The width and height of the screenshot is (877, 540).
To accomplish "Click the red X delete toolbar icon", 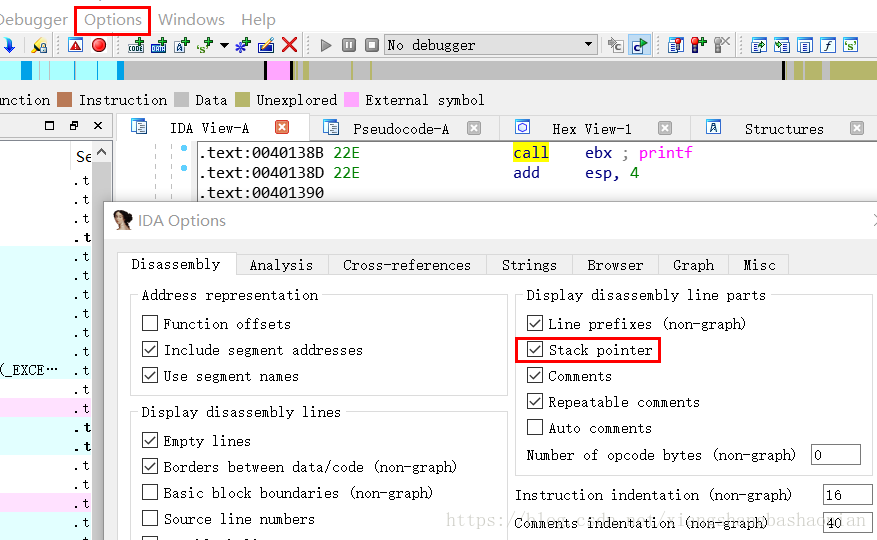I will click(289, 45).
